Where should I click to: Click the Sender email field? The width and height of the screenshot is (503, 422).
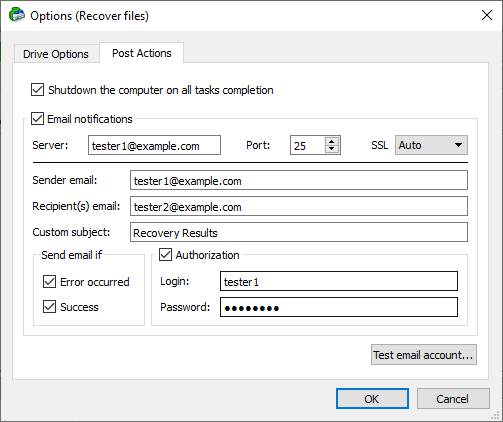tap(299, 180)
